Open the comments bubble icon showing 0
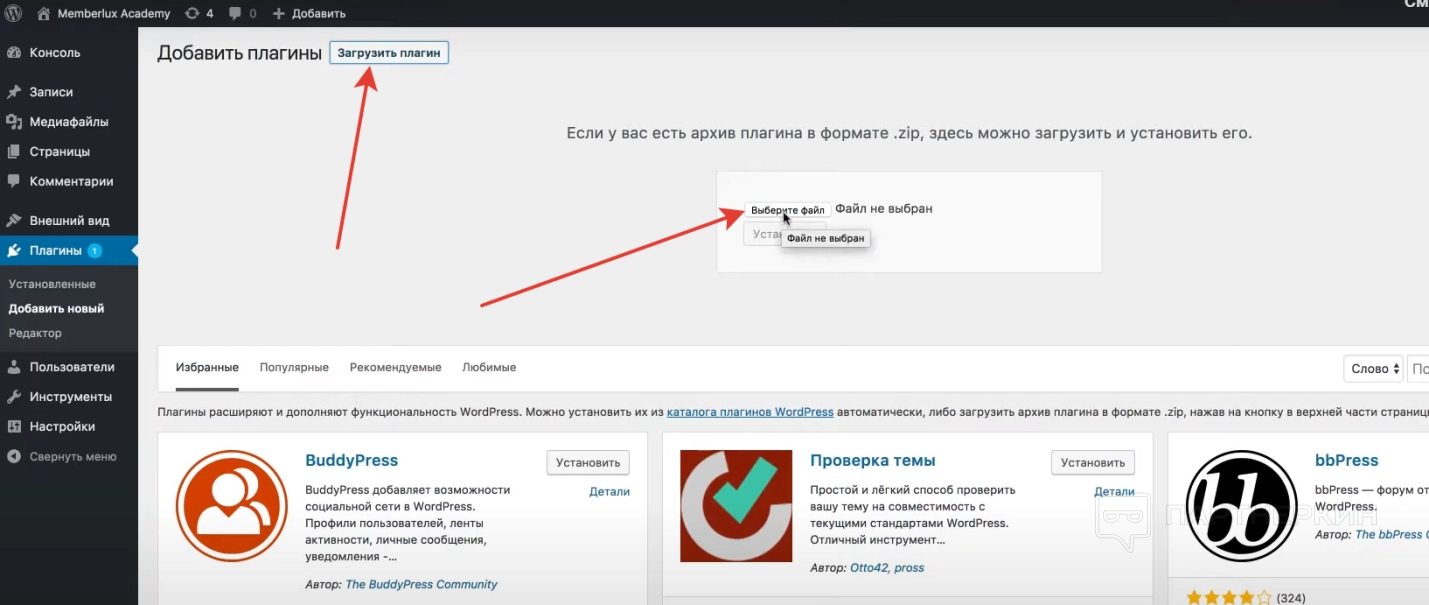Viewport: 1429px width, 605px height. [x=235, y=14]
